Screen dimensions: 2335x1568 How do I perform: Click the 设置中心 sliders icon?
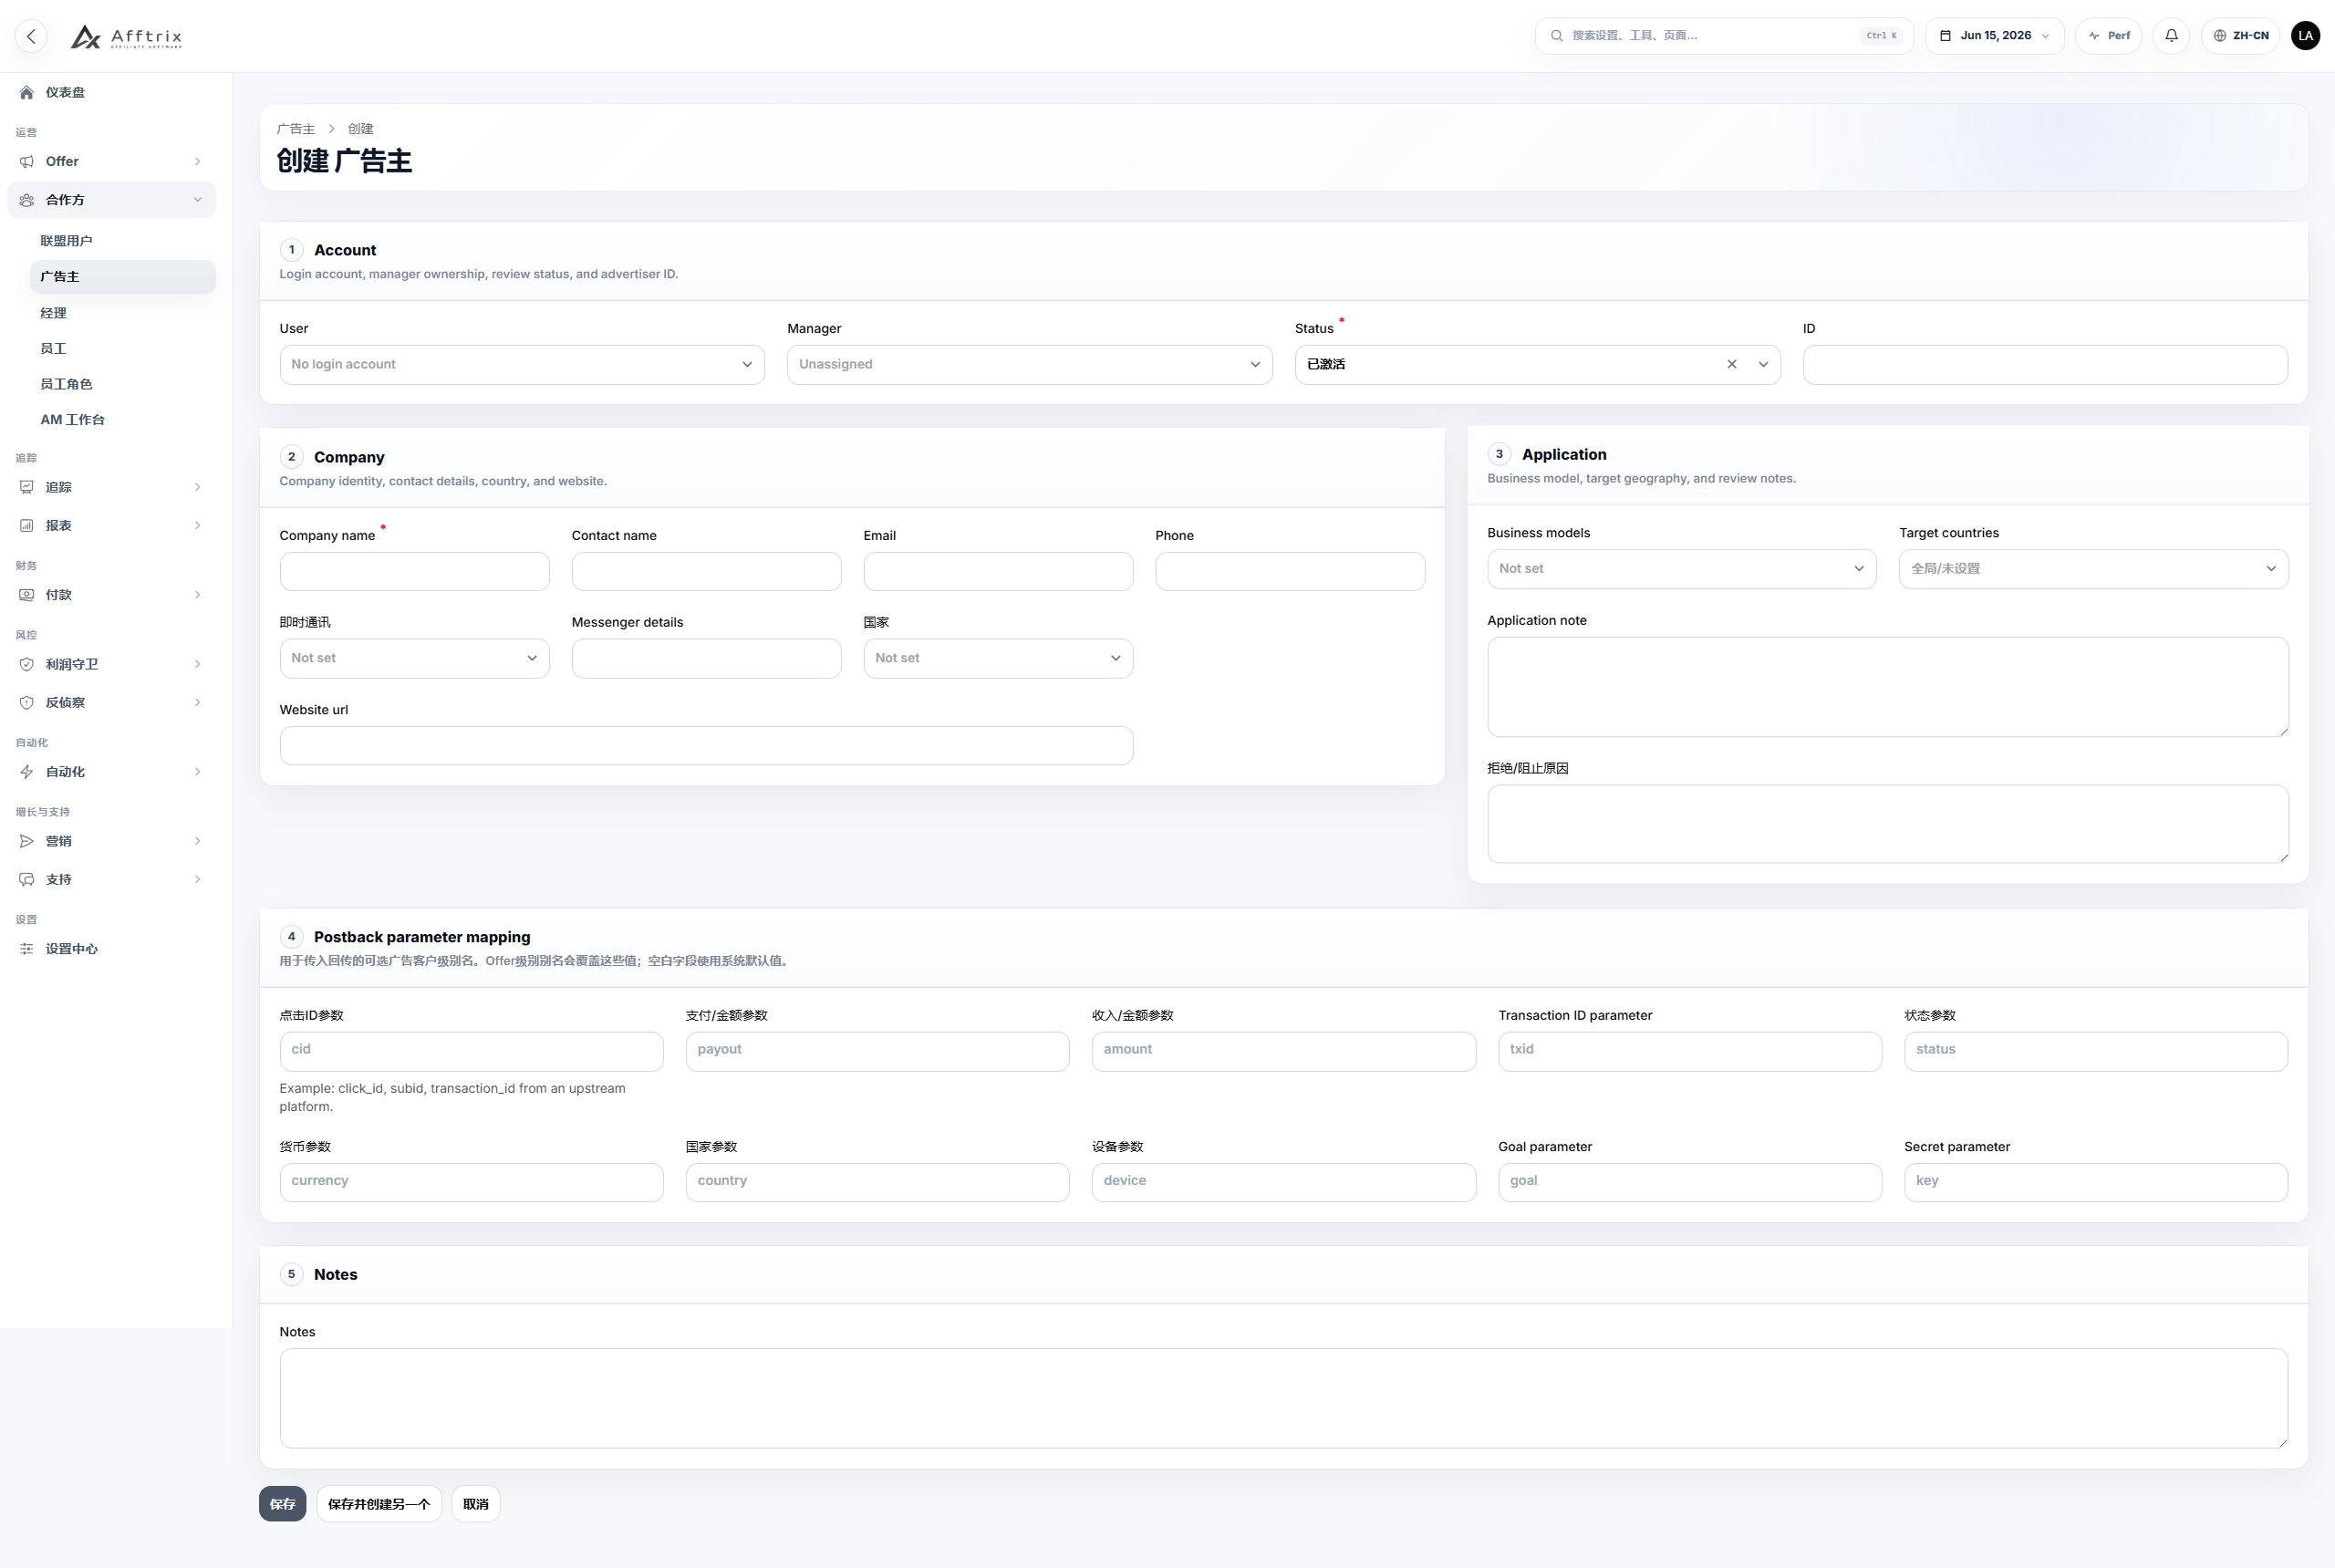coord(27,949)
